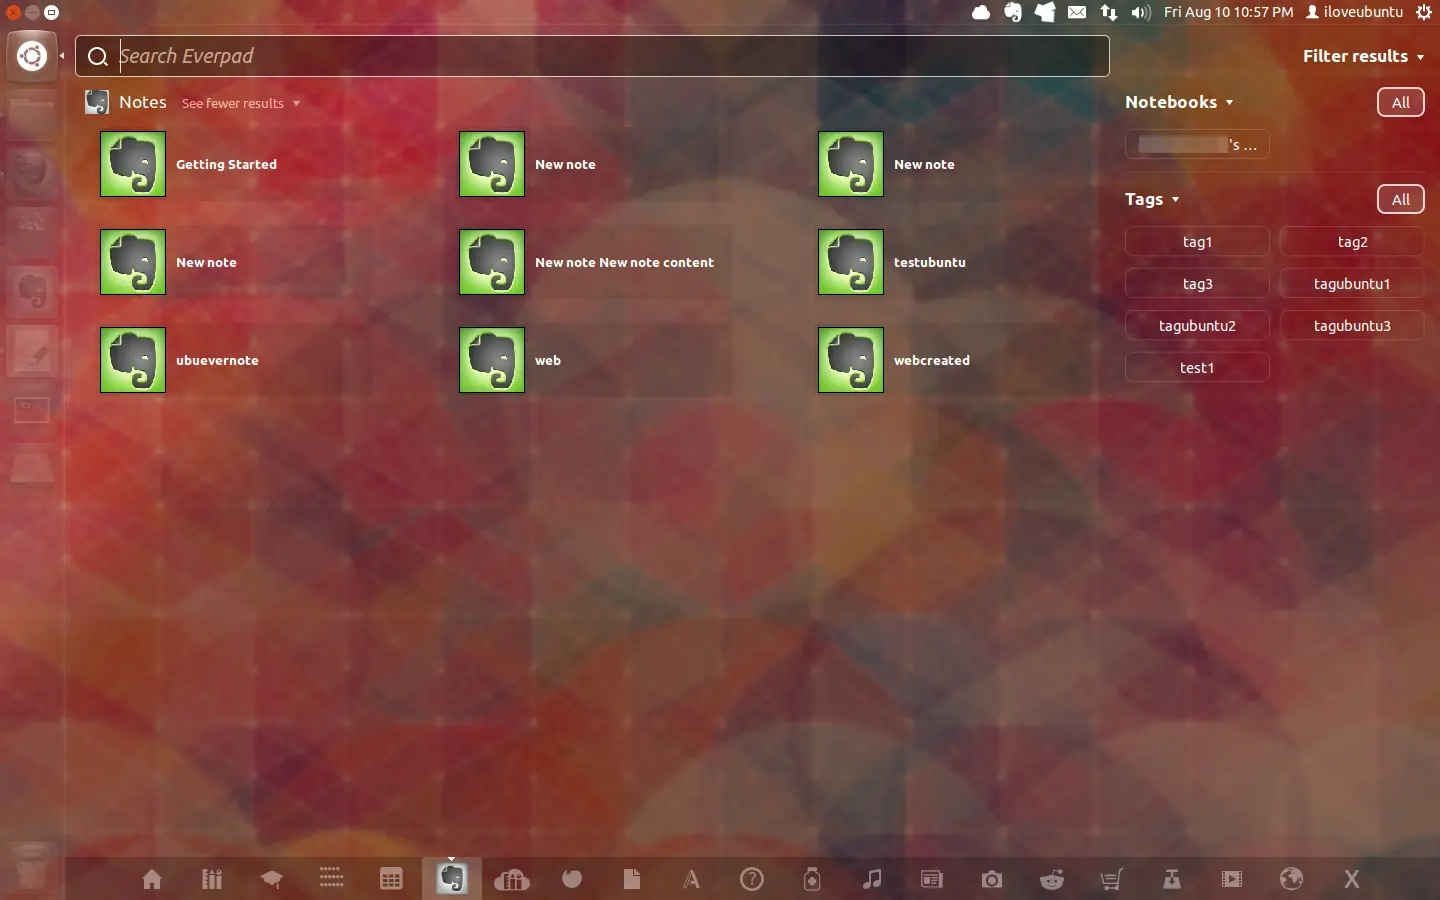The height and width of the screenshot is (900, 1440).
Task: Select All in the Notebooks filter
Action: tap(1401, 102)
